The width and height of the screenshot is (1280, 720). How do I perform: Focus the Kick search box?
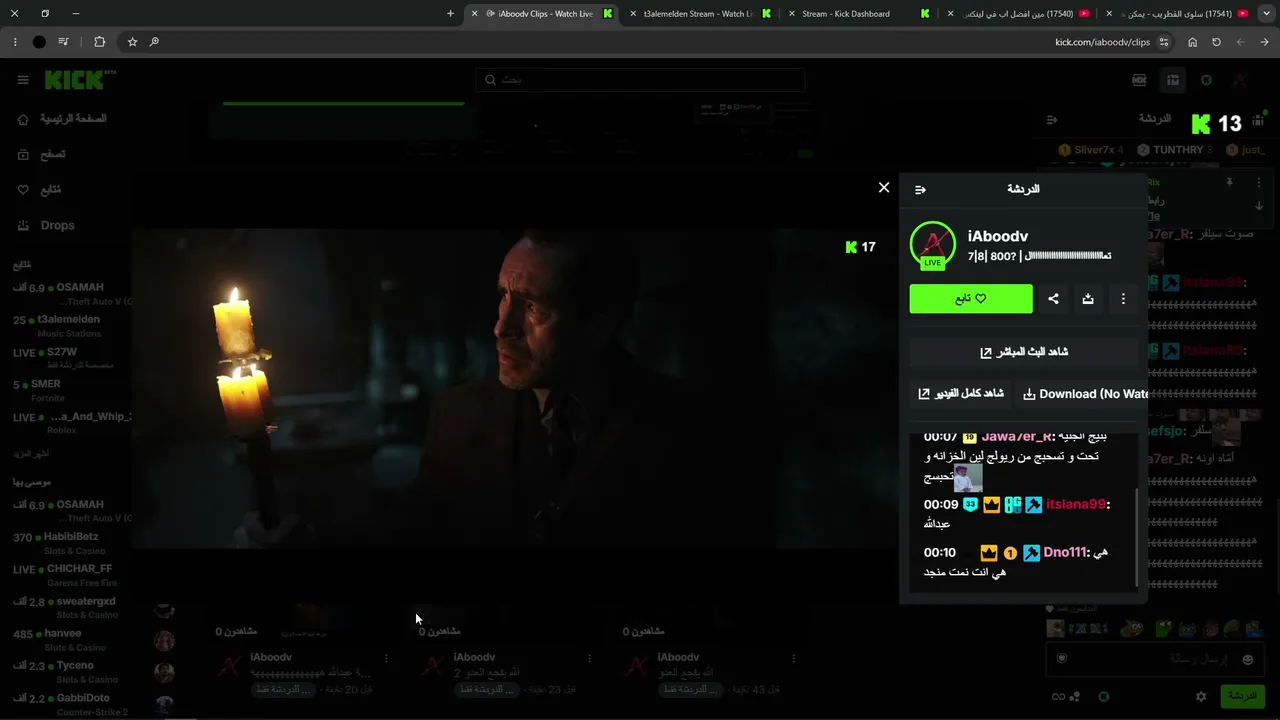click(640, 80)
